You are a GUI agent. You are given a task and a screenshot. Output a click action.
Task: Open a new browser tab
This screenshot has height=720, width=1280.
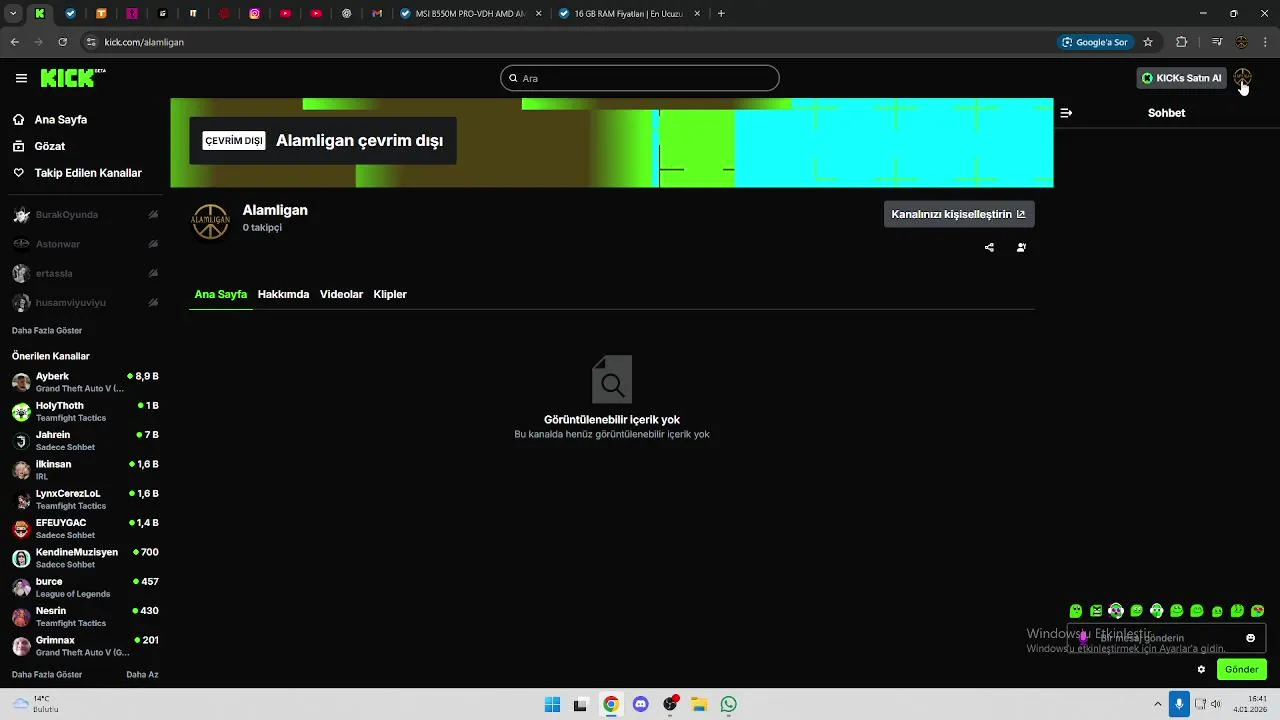pyautogui.click(x=721, y=14)
